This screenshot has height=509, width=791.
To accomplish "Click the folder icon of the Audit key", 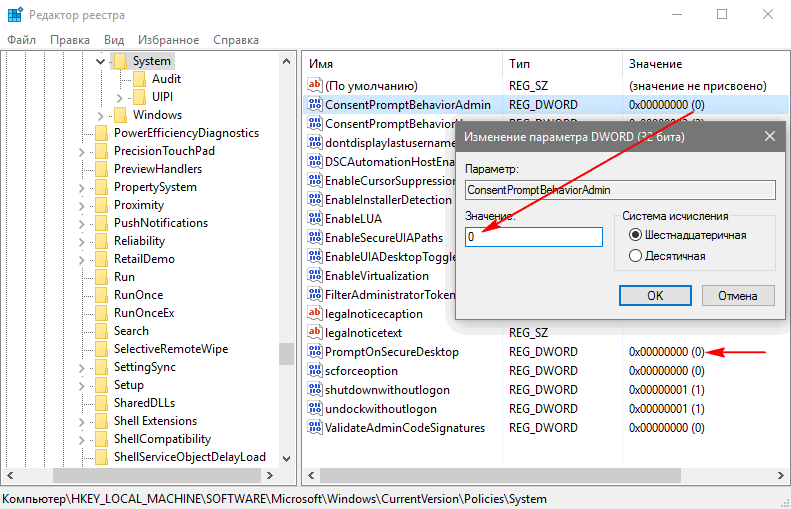I will [139, 79].
